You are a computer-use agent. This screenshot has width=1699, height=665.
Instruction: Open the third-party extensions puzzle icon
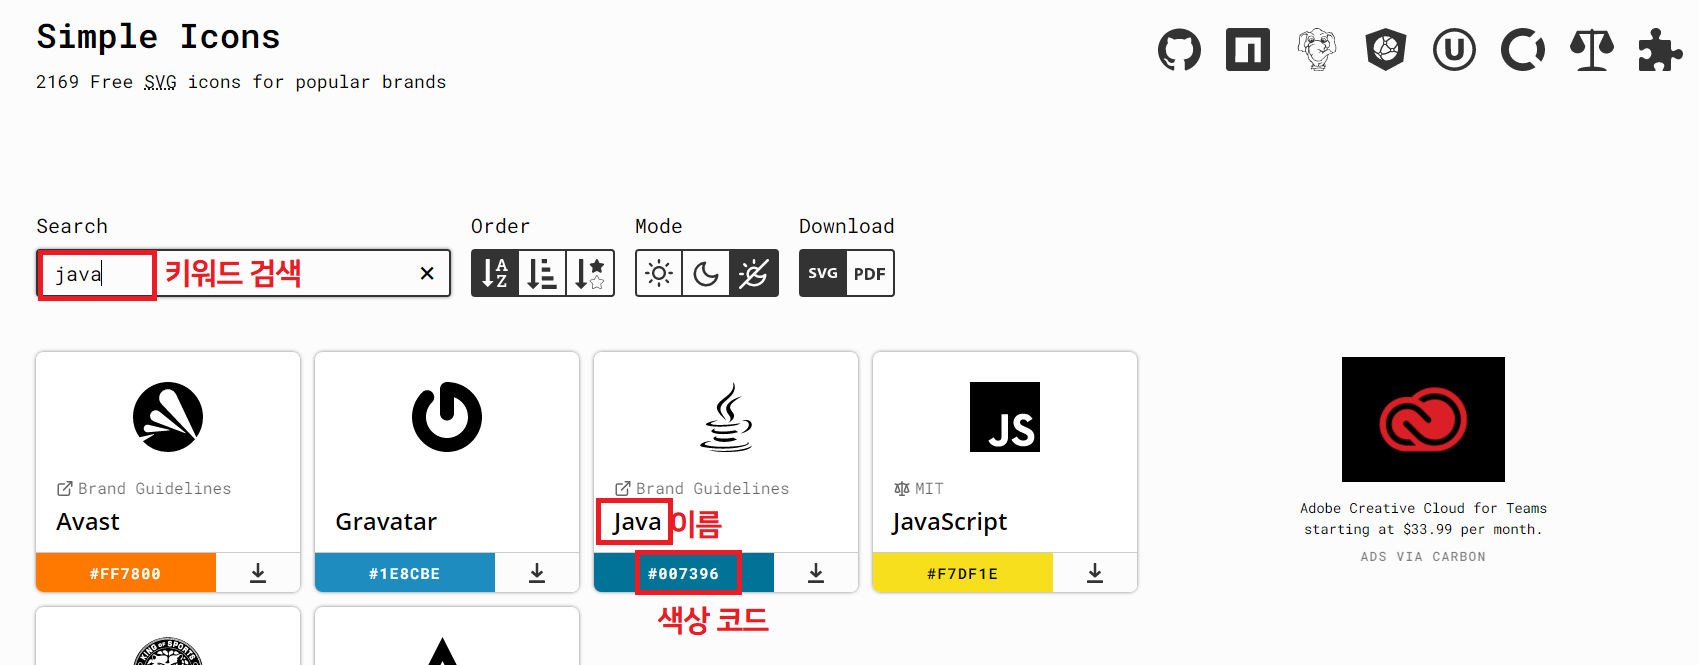coord(1660,49)
